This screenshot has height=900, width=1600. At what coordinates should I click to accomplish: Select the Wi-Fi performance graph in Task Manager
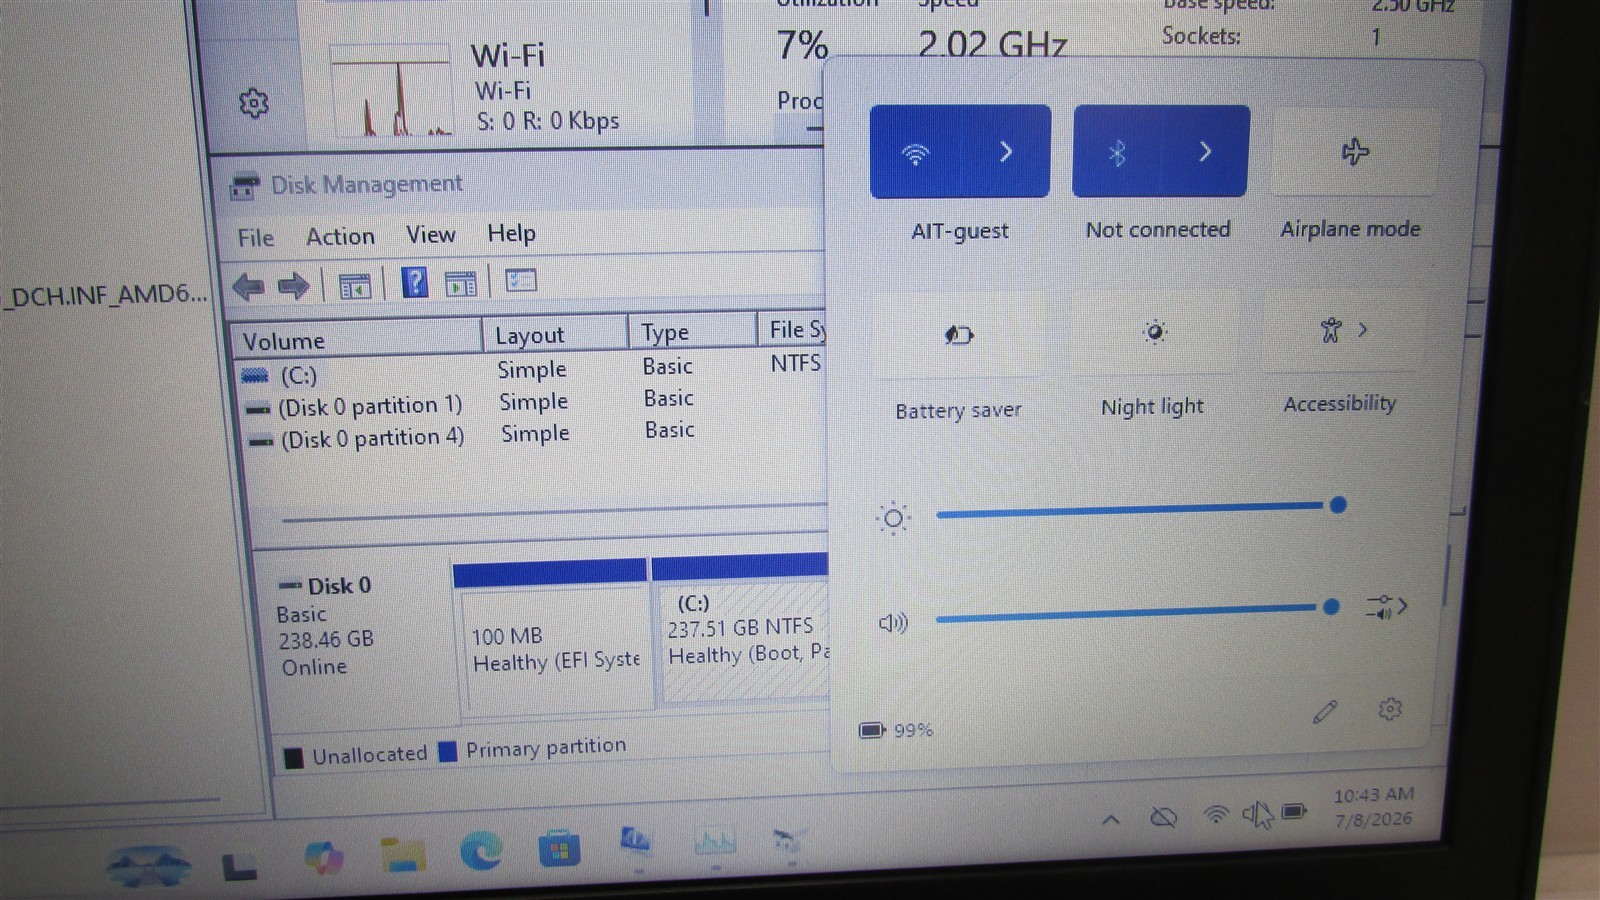pyautogui.click(x=390, y=92)
